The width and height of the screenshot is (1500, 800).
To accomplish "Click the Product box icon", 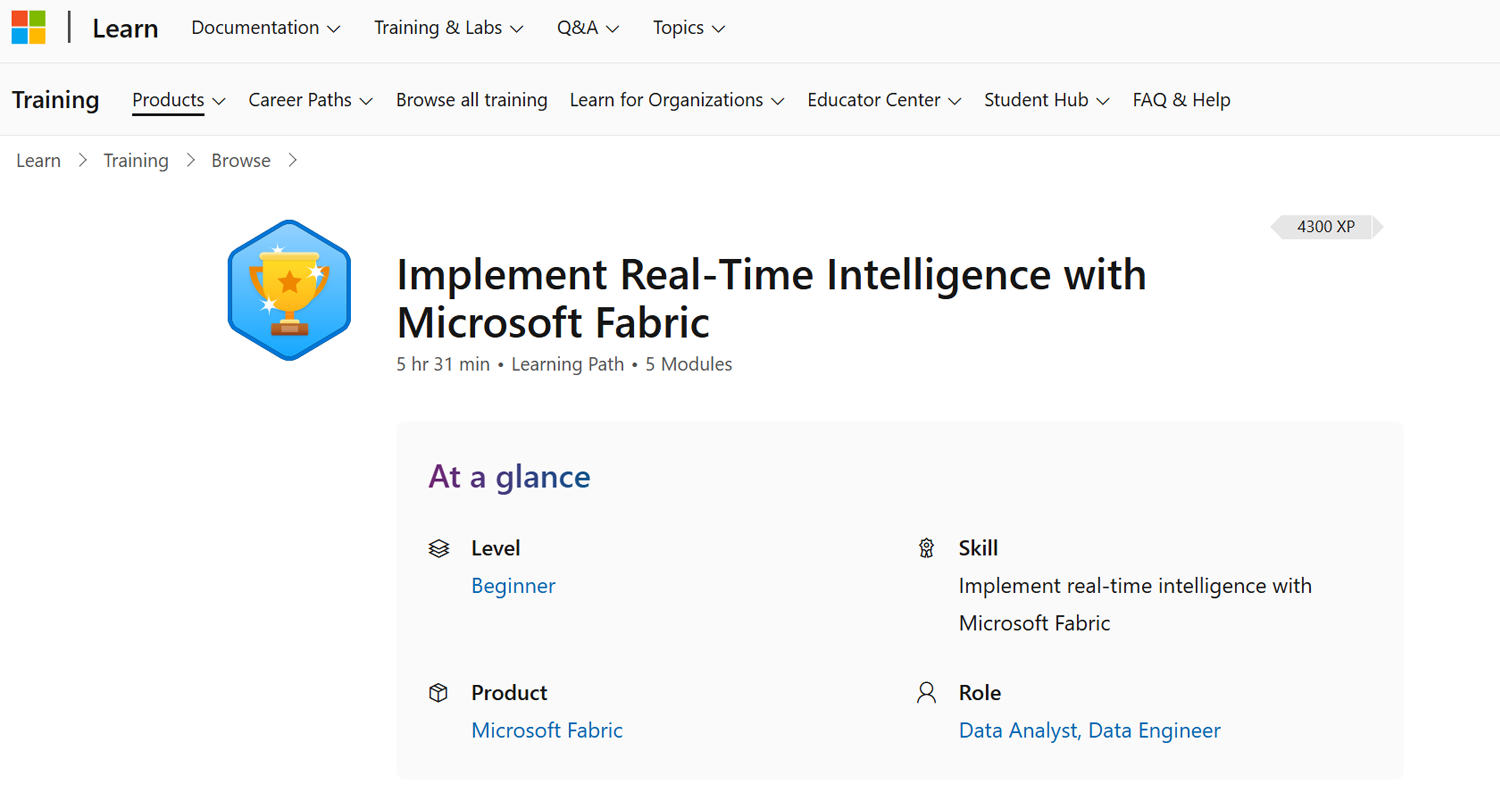I will click(438, 693).
